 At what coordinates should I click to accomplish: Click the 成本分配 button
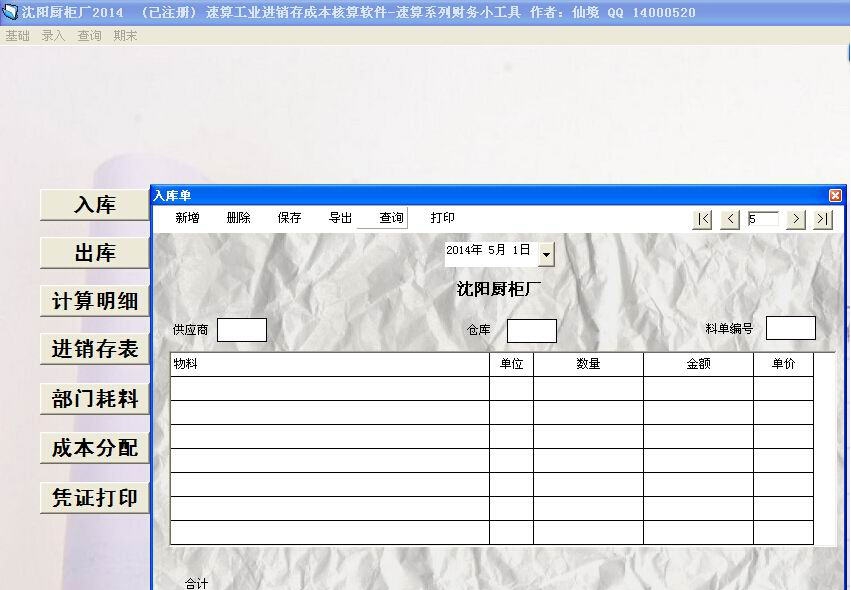94,448
